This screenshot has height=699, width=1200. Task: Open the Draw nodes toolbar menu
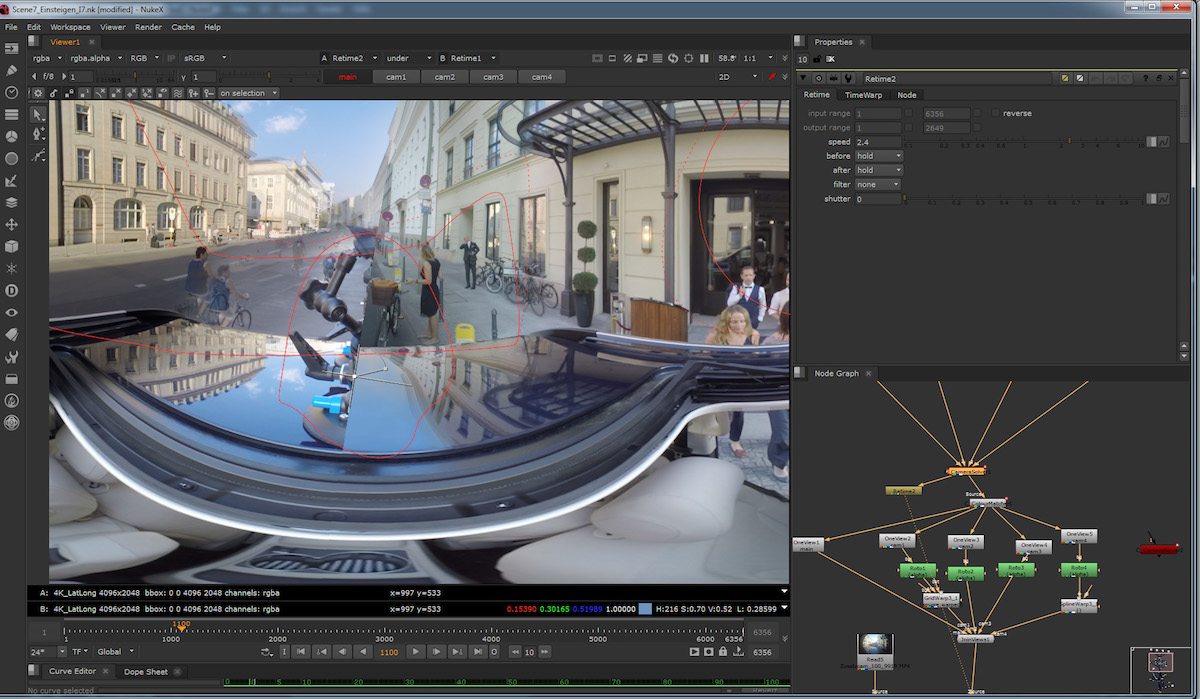[x=11, y=70]
